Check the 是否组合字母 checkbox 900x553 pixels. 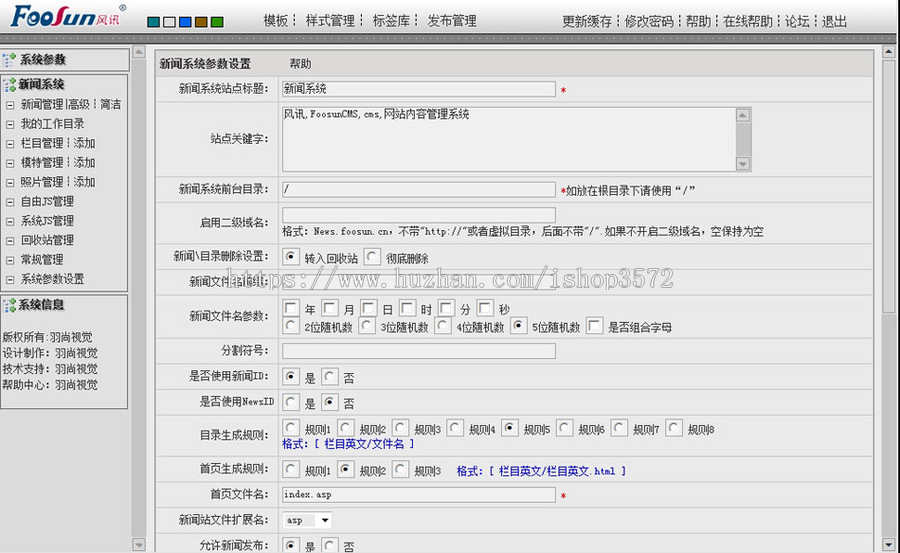point(595,326)
